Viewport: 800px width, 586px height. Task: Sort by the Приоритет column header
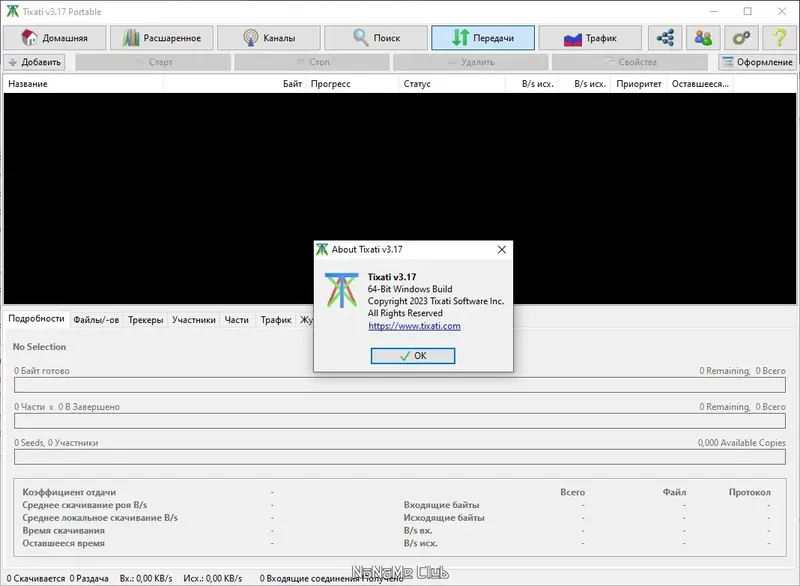[x=638, y=84]
